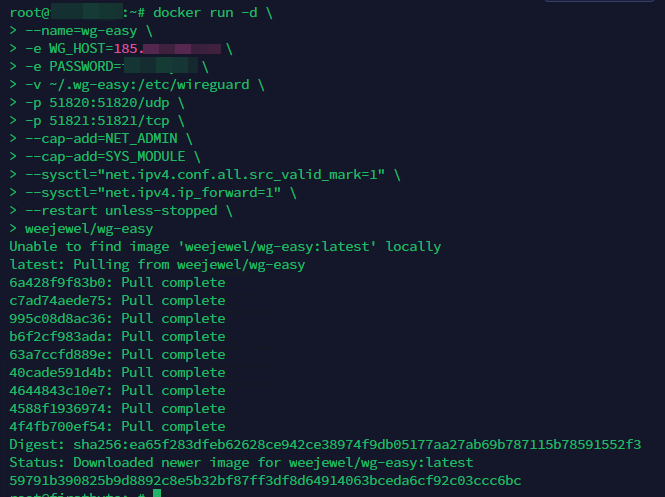Click the --cap-add=NET_ADMIN option
The height and width of the screenshot is (497, 665).
point(101,139)
